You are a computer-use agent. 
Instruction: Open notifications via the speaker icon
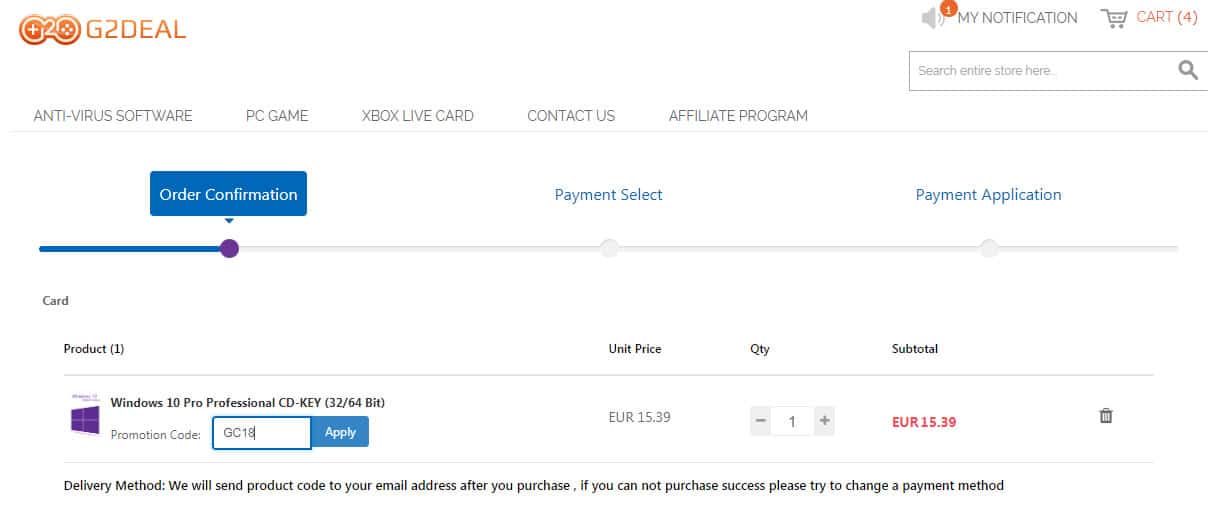coord(933,18)
